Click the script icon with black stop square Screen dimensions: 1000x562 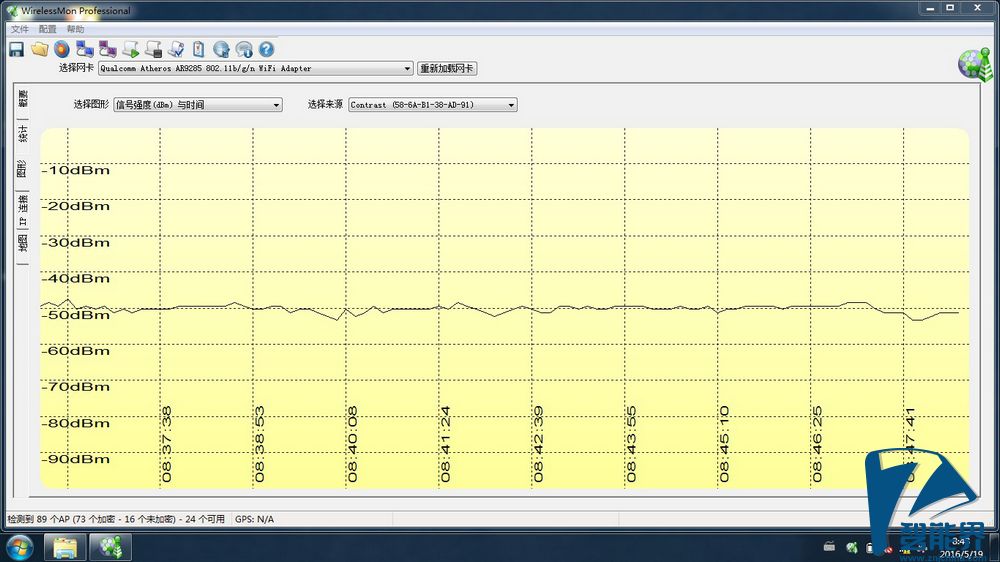coord(154,49)
